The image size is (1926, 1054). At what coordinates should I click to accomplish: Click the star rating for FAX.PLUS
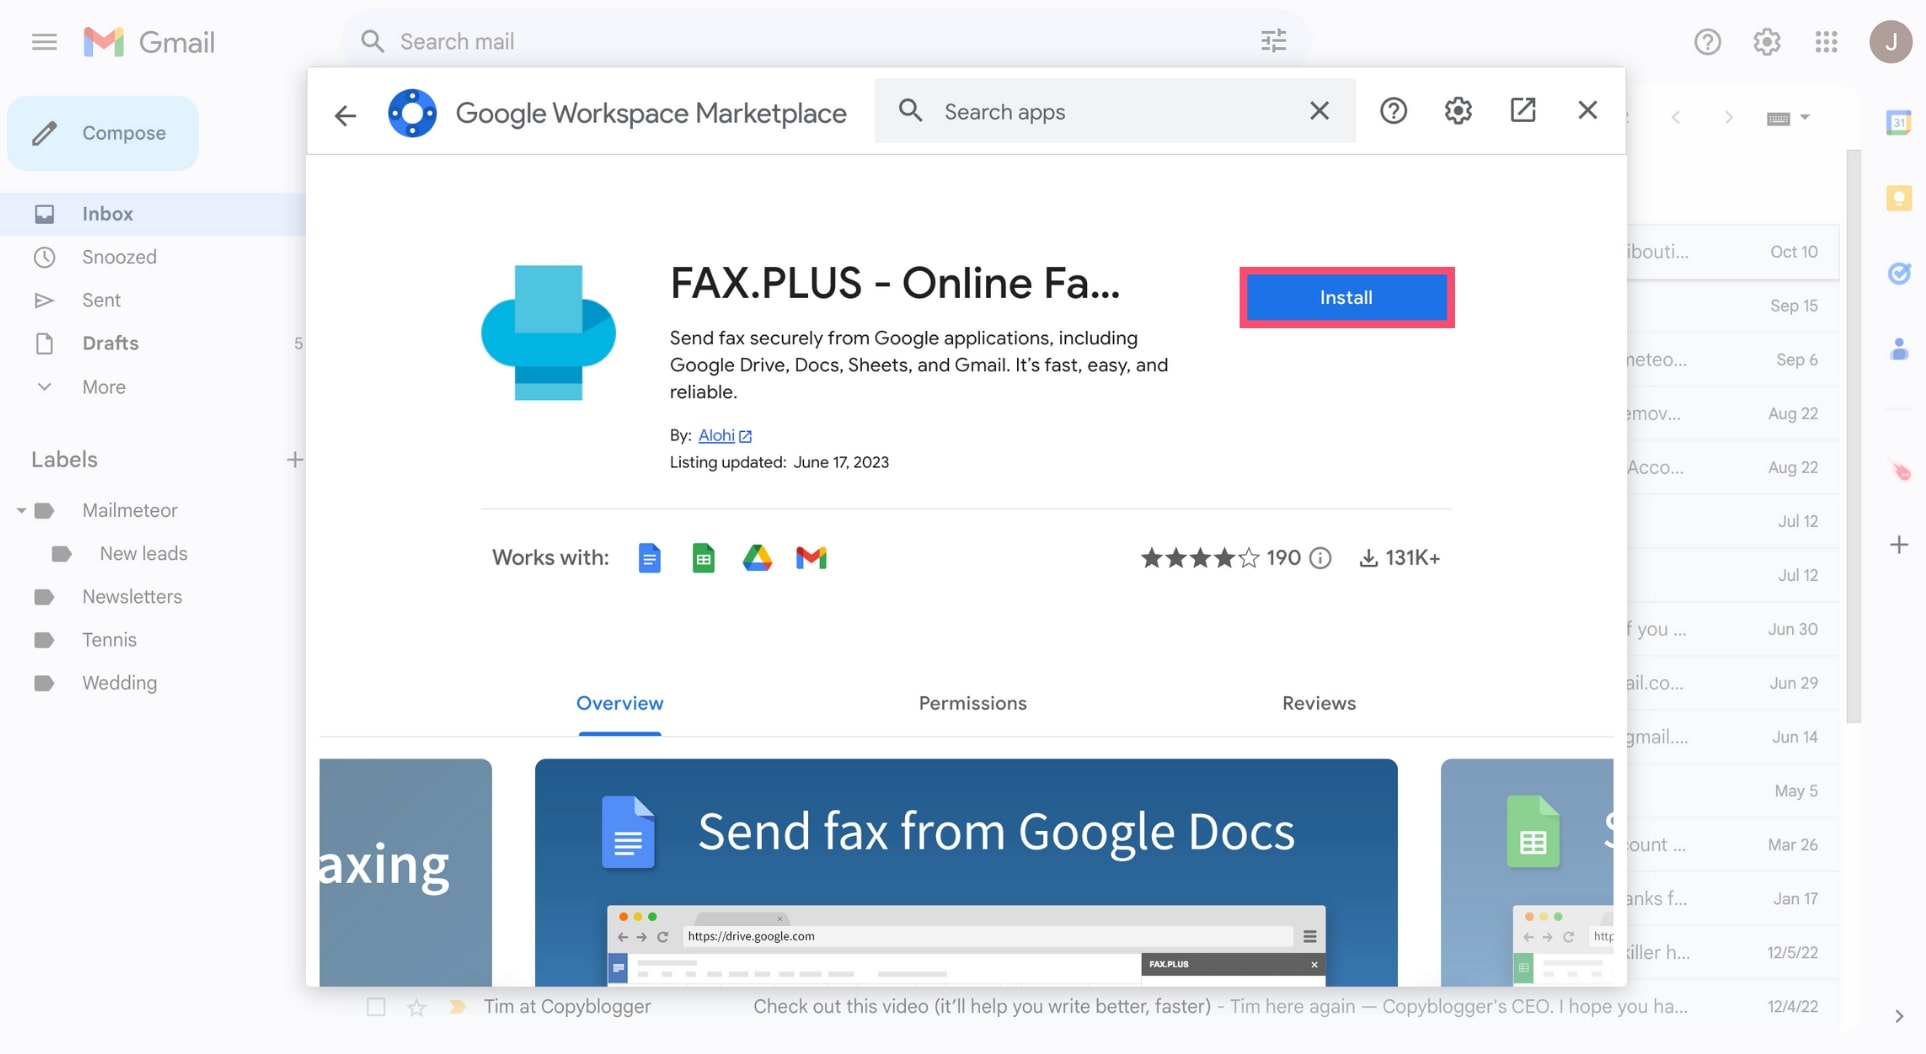click(1199, 558)
